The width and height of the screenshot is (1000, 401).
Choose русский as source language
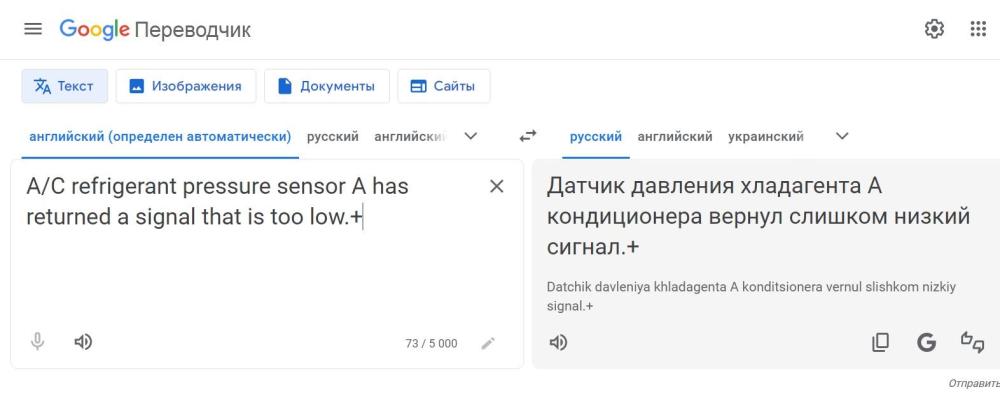[332, 136]
